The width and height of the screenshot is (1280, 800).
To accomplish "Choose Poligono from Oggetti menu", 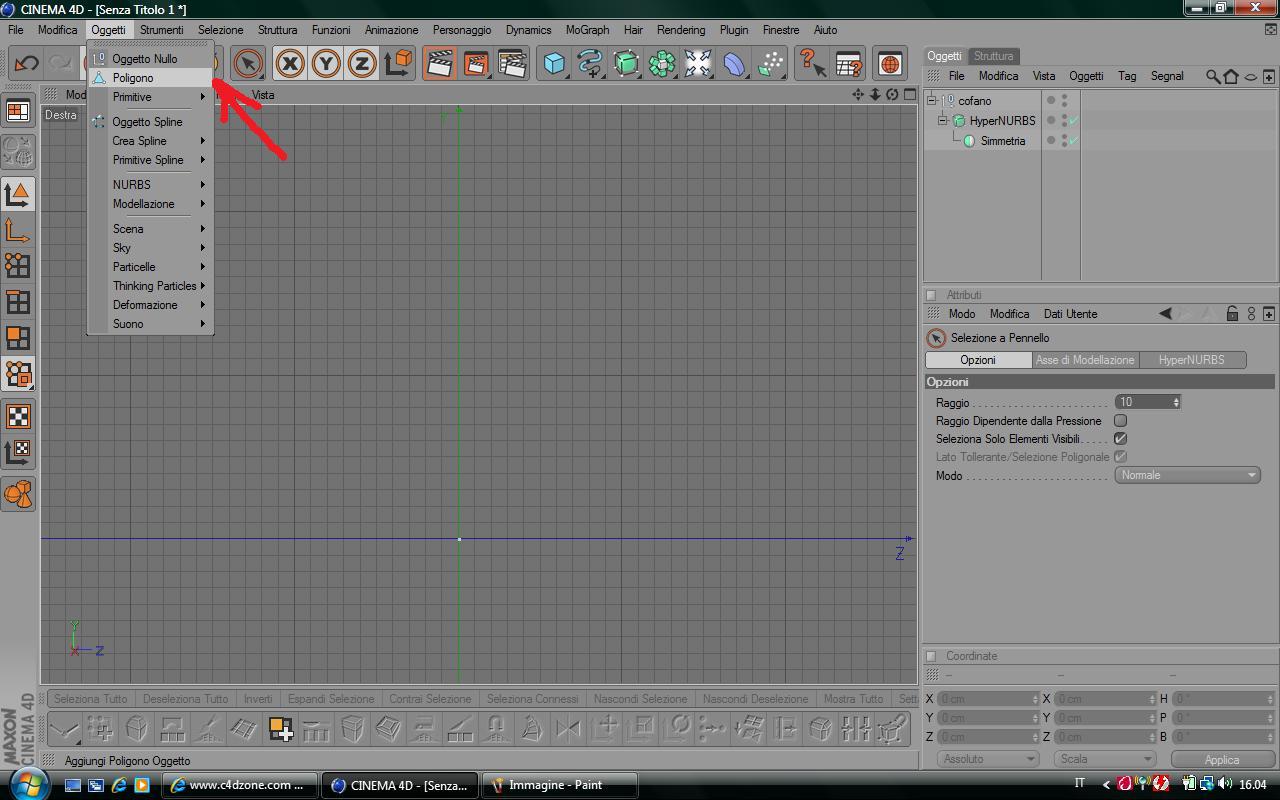I will click(150, 78).
